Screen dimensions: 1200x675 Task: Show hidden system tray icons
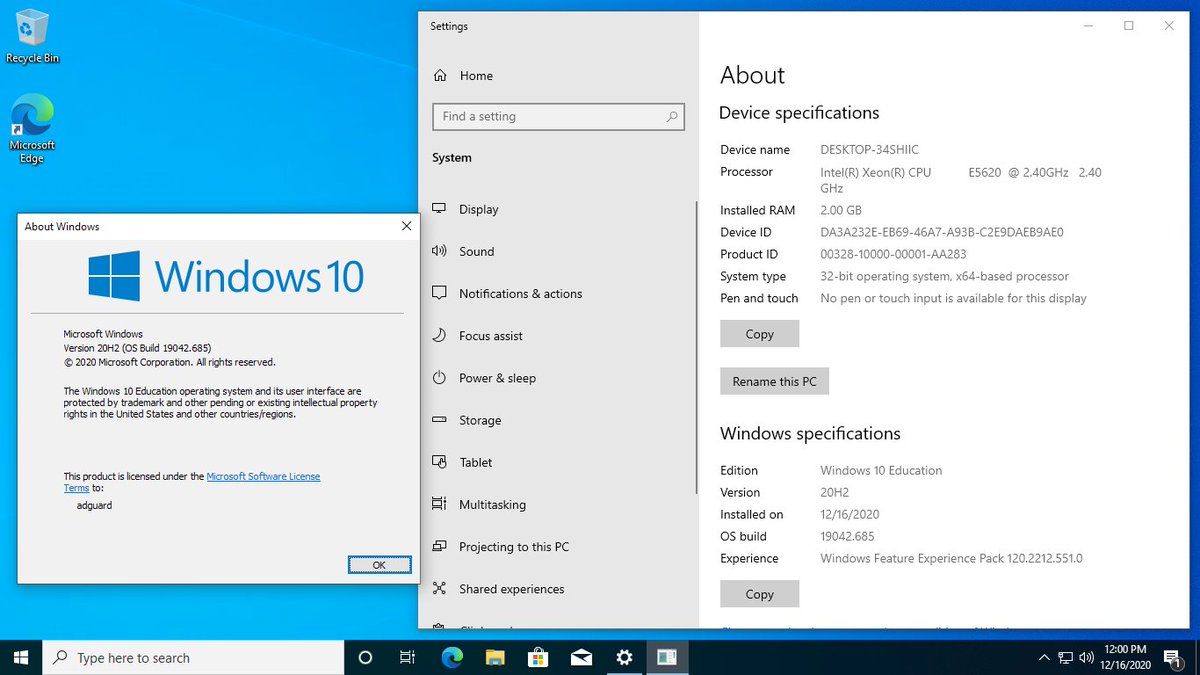click(x=1045, y=657)
